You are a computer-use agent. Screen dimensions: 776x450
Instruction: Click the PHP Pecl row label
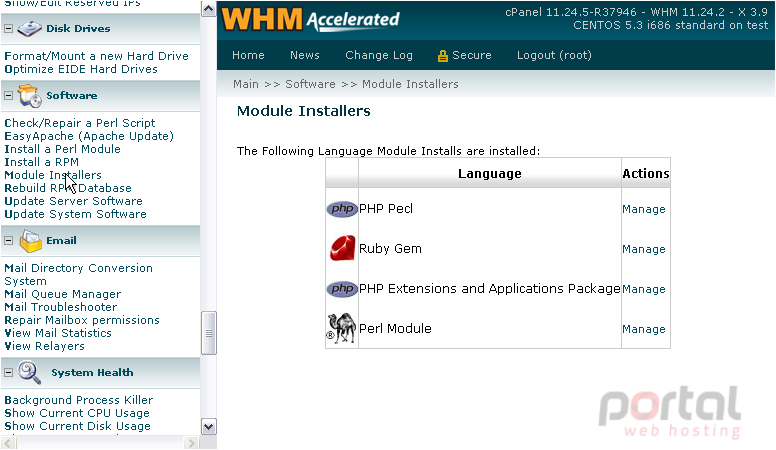coord(386,209)
